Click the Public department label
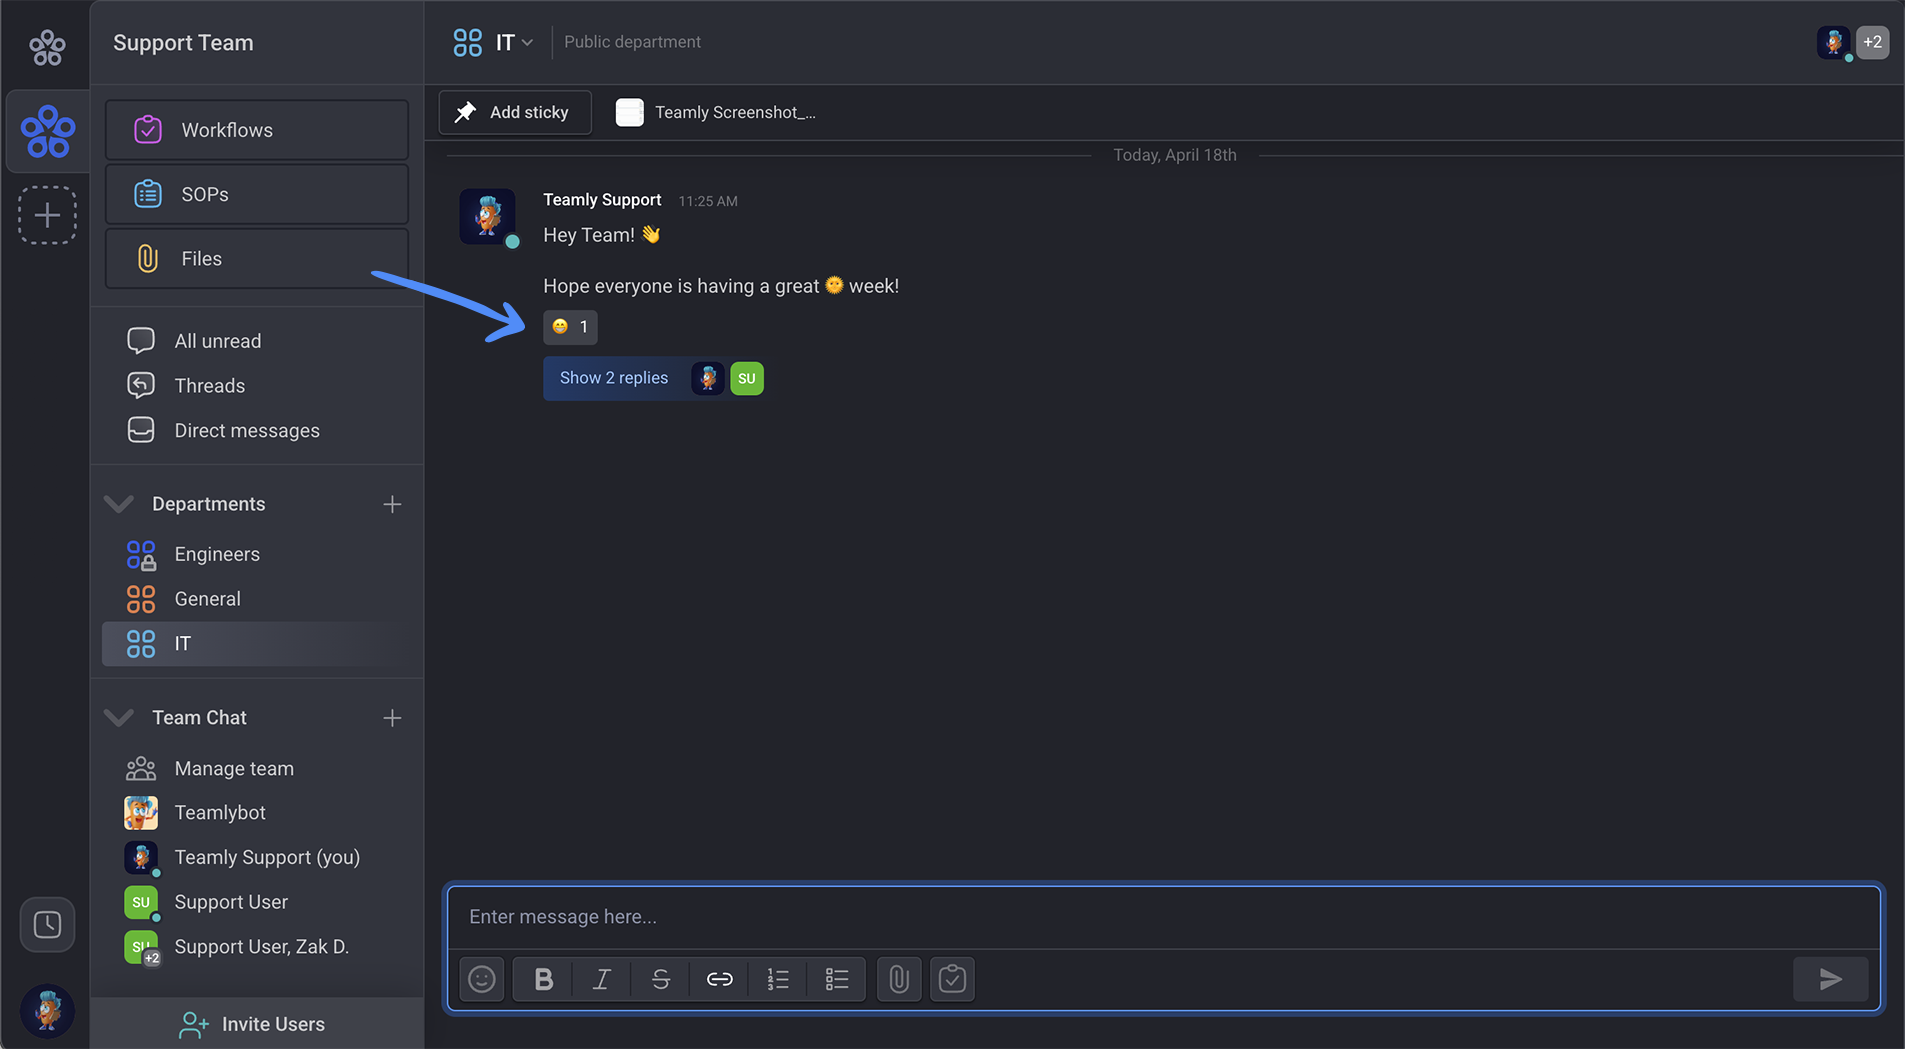The width and height of the screenshot is (1905, 1049). point(632,42)
